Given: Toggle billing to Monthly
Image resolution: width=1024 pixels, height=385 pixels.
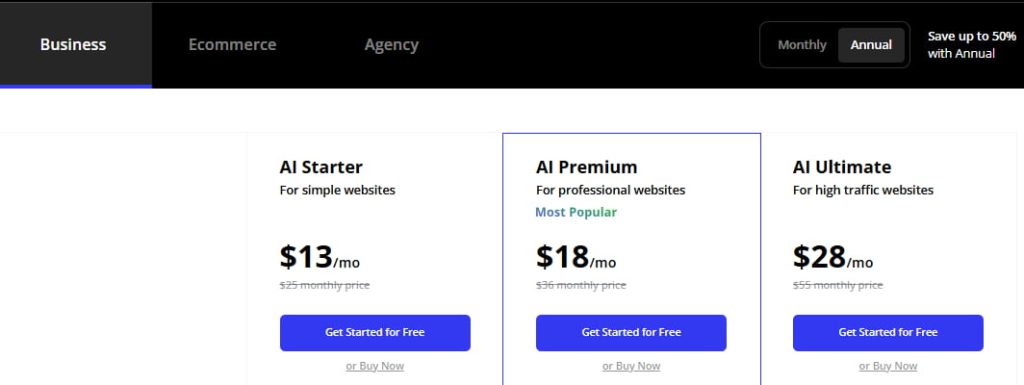Looking at the screenshot, I should tap(802, 45).
